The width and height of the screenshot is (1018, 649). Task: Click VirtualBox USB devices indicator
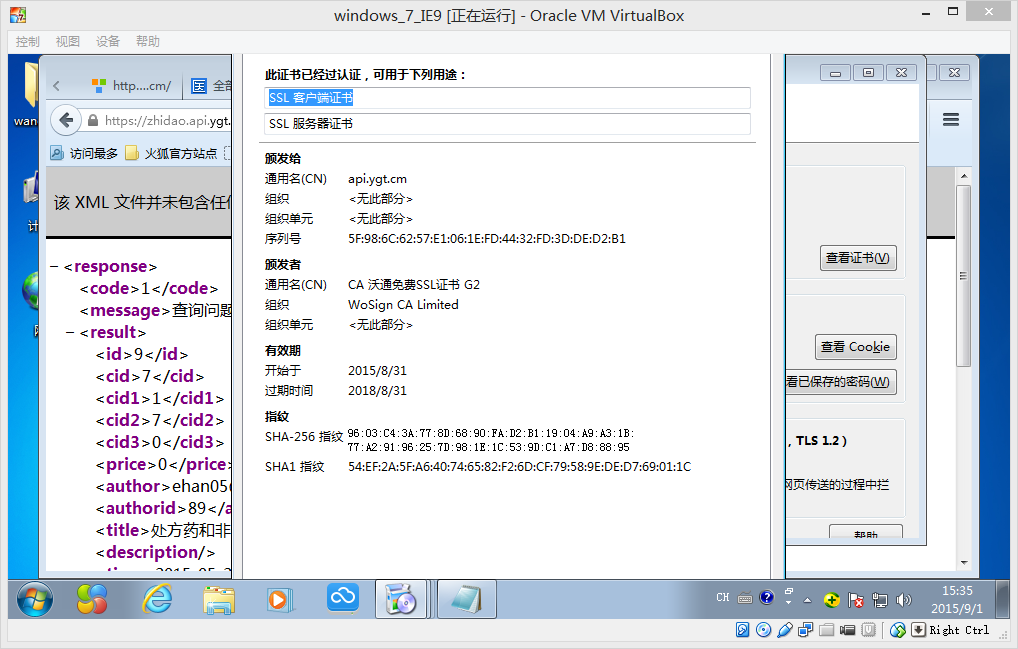point(784,630)
